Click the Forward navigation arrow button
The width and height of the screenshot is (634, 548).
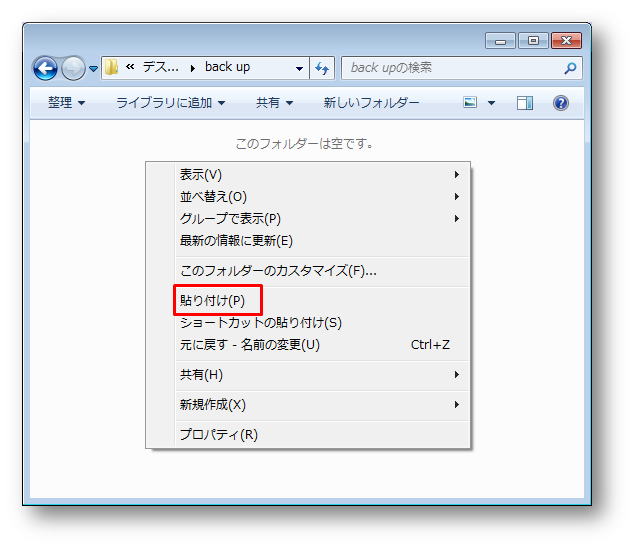[x=73, y=68]
